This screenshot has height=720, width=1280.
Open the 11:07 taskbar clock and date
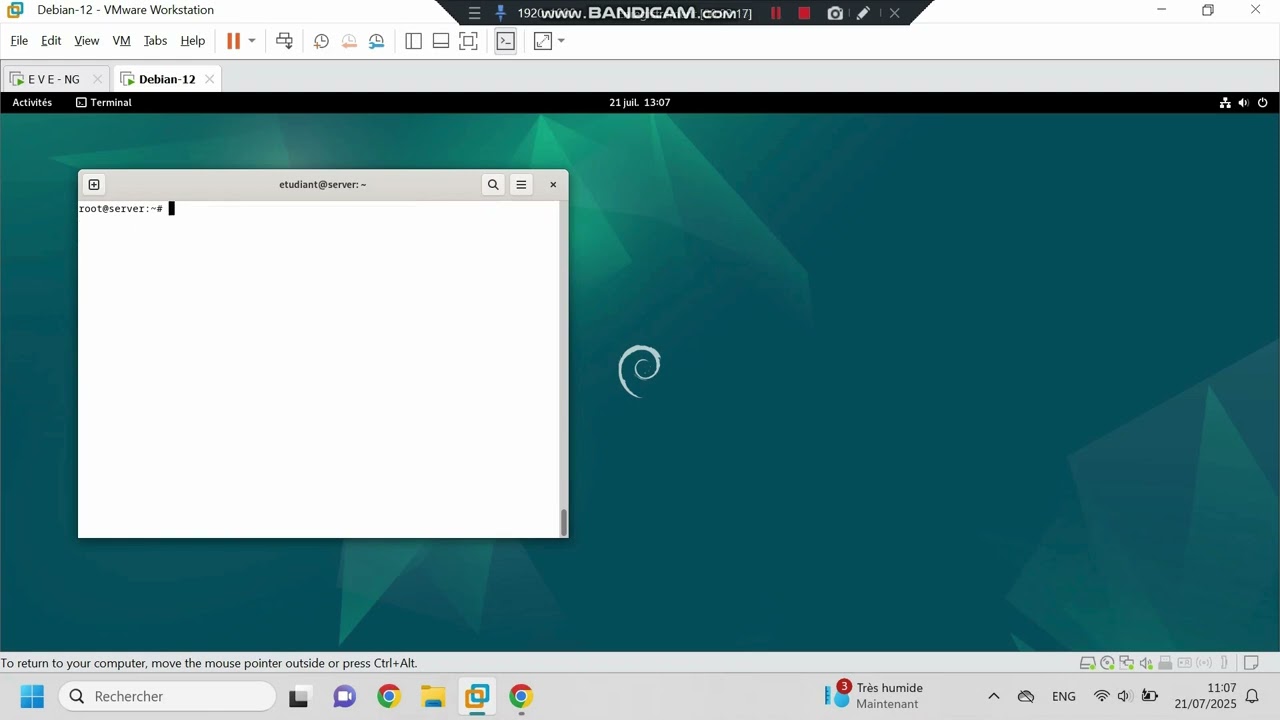(x=1206, y=696)
